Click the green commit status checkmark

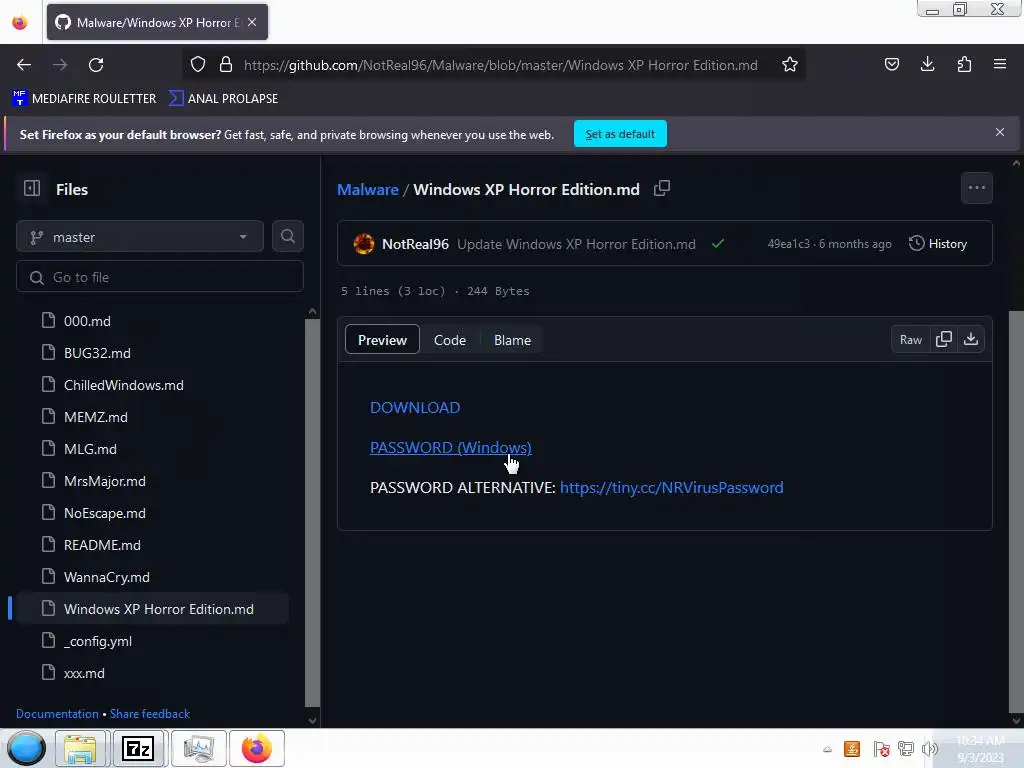pos(718,244)
